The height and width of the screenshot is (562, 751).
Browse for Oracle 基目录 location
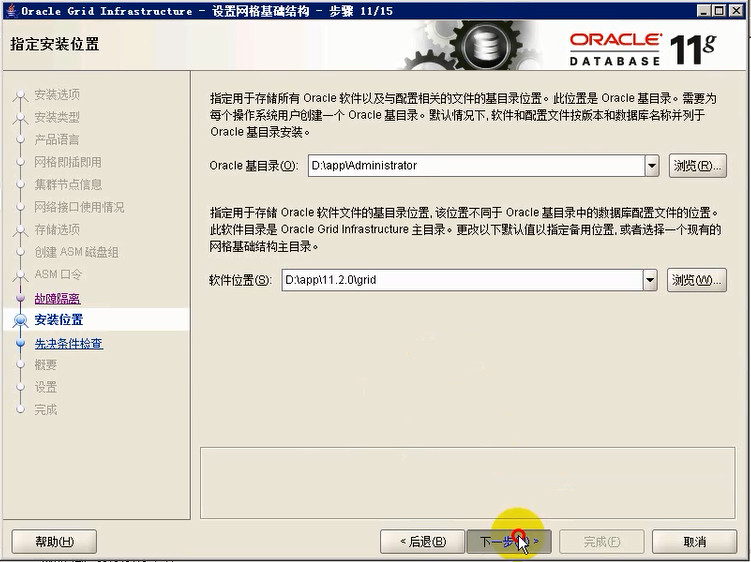697,166
